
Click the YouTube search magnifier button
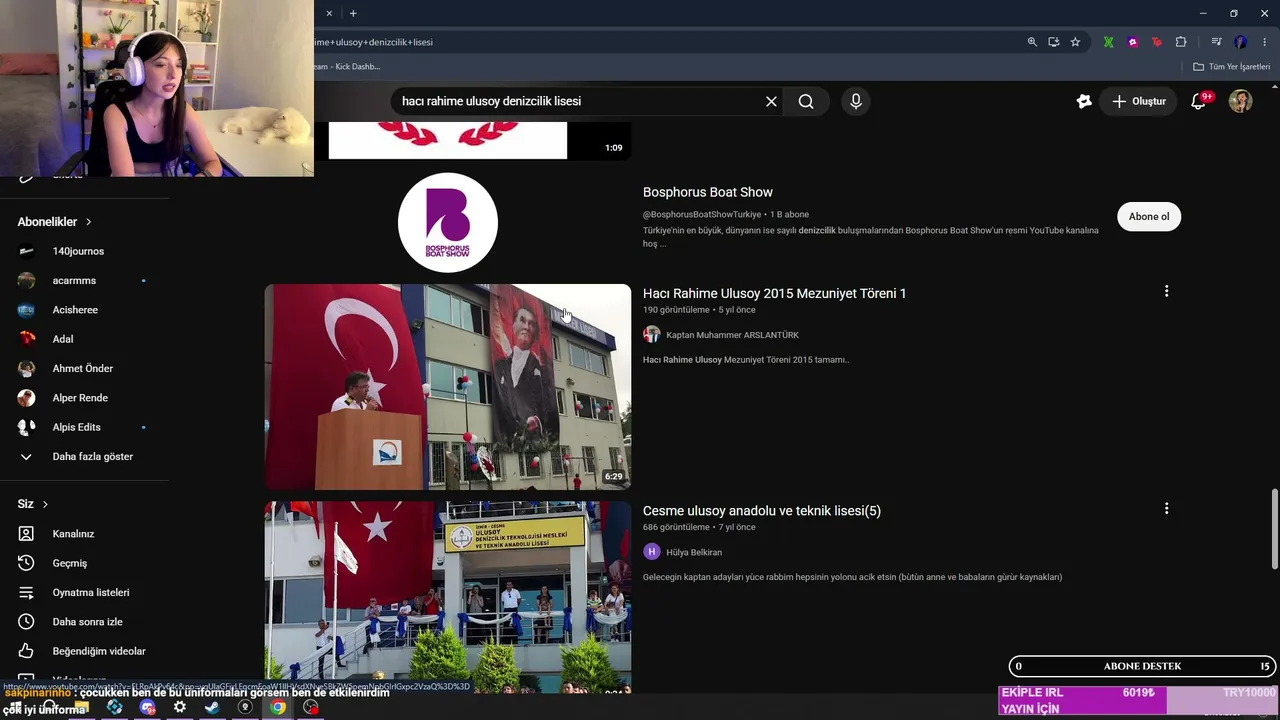[x=806, y=101]
